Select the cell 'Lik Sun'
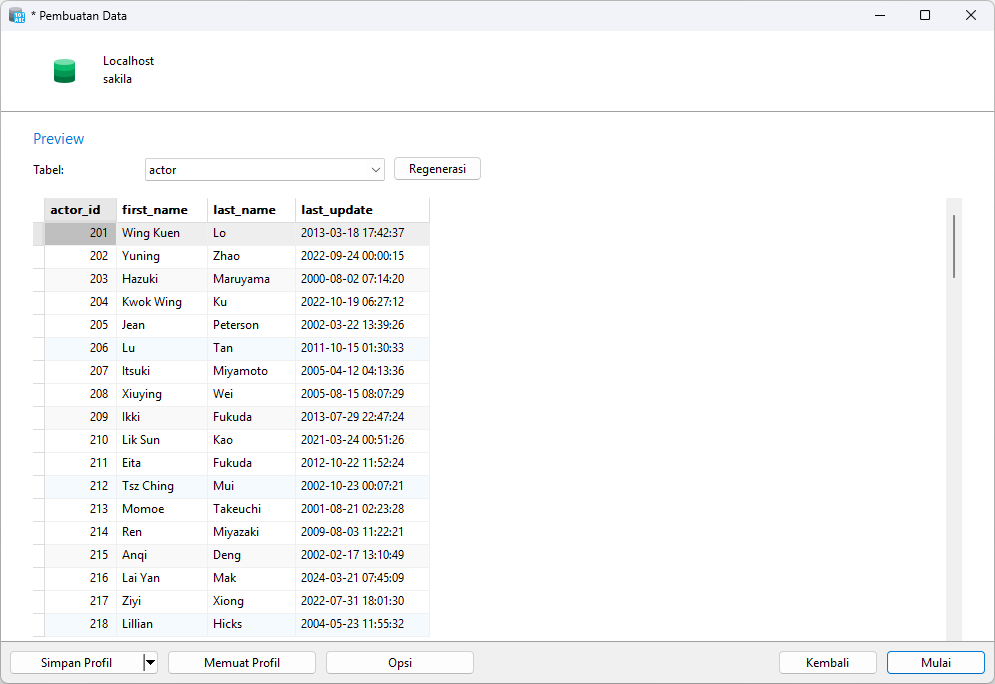Viewport: 995px width, 684px height. (x=162, y=440)
